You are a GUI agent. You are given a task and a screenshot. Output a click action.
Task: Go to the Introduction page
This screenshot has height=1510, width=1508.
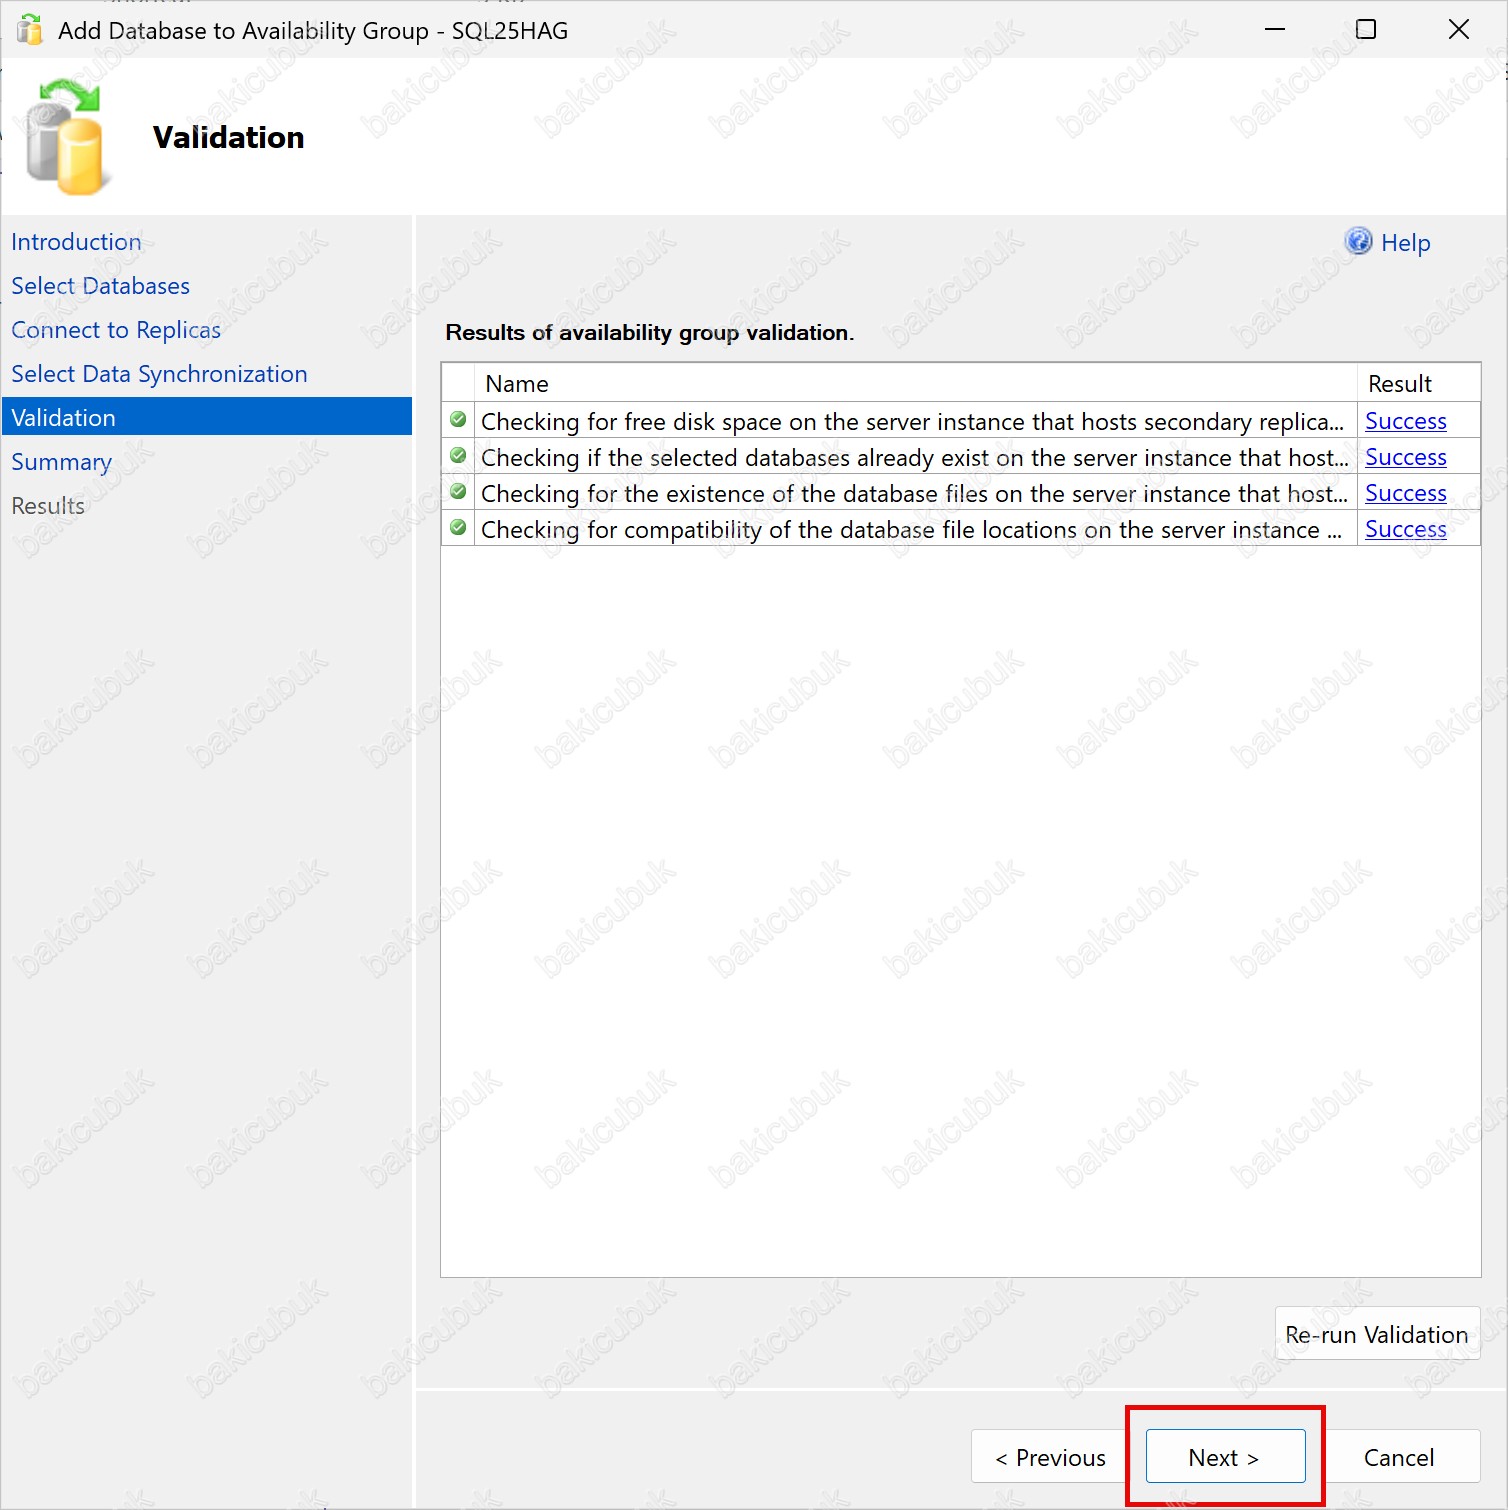coord(76,242)
